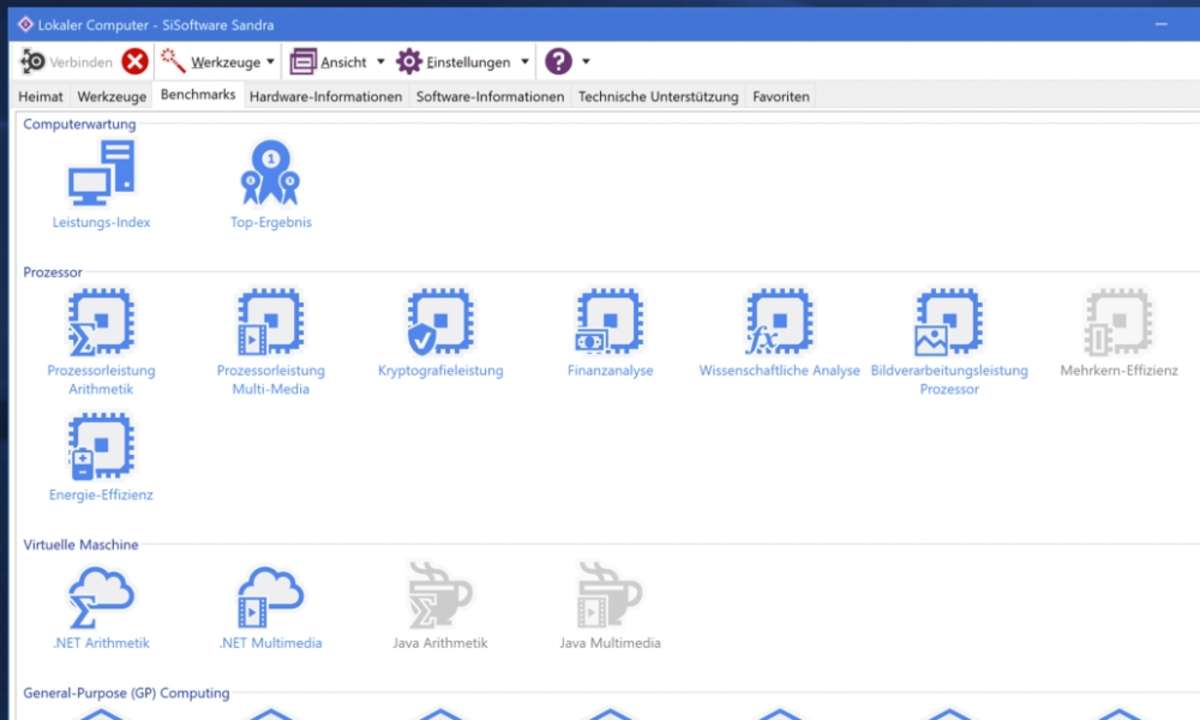Click the Virtuelle Maschine group header
This screenshot has height=720, width=1200.
(81, 545)
